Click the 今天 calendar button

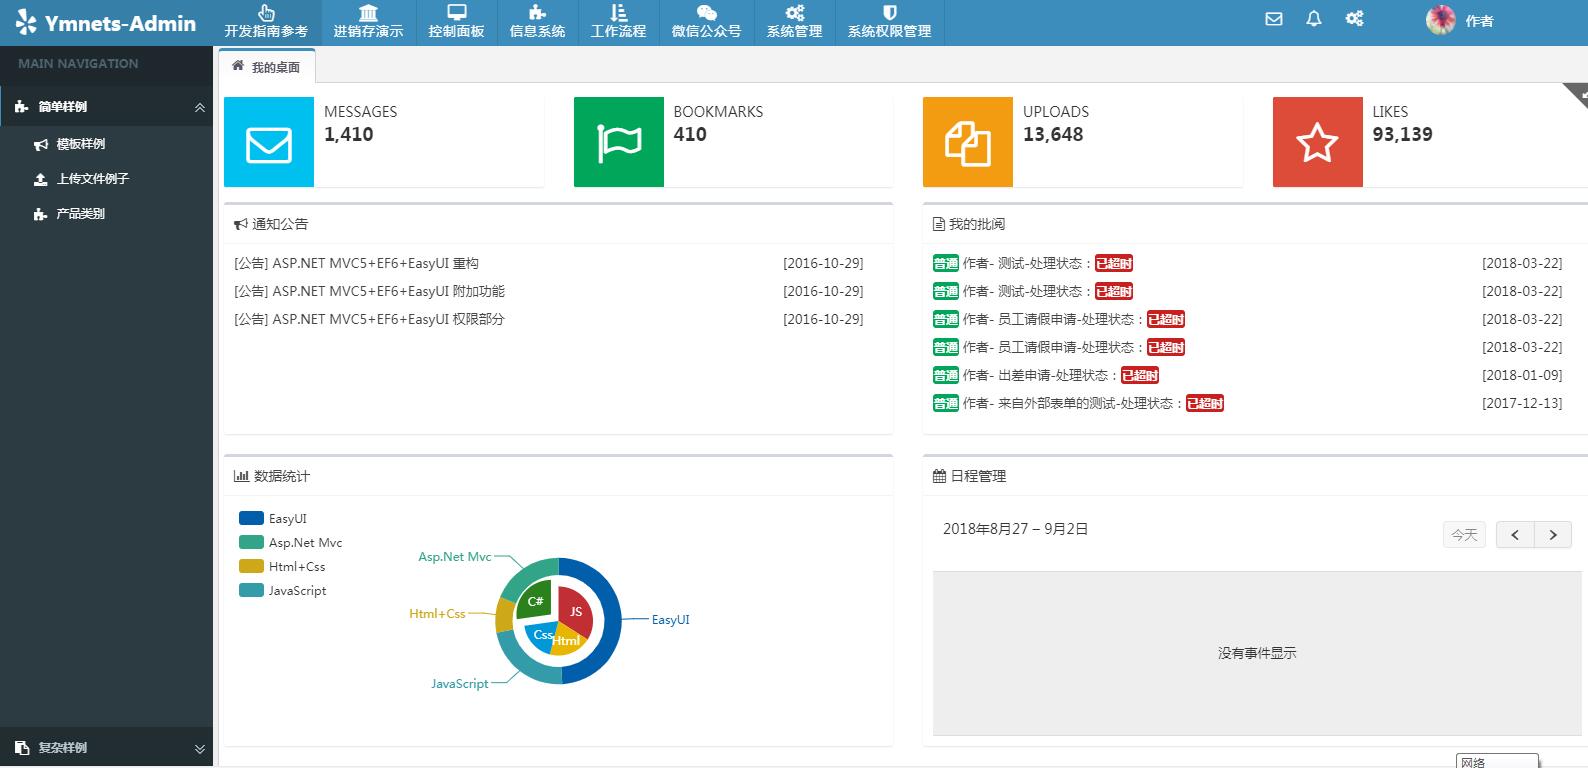coord(1464,535)
